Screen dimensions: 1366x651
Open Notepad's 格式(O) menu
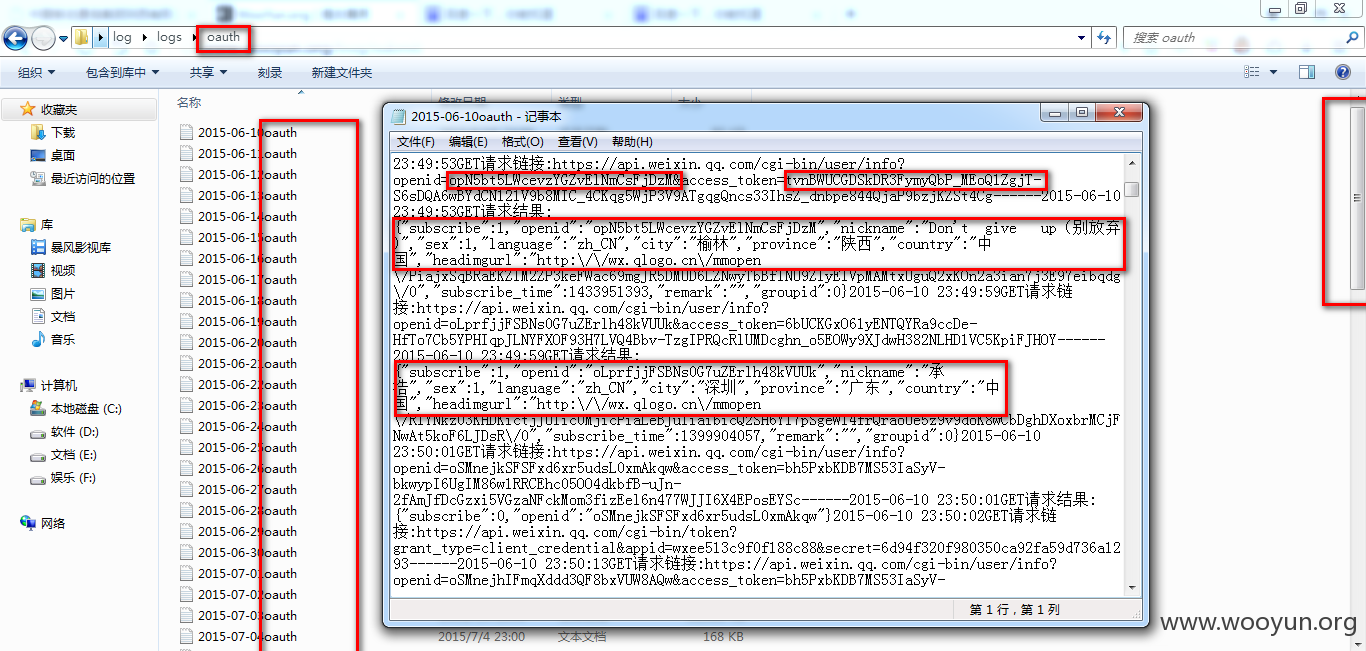523,142
